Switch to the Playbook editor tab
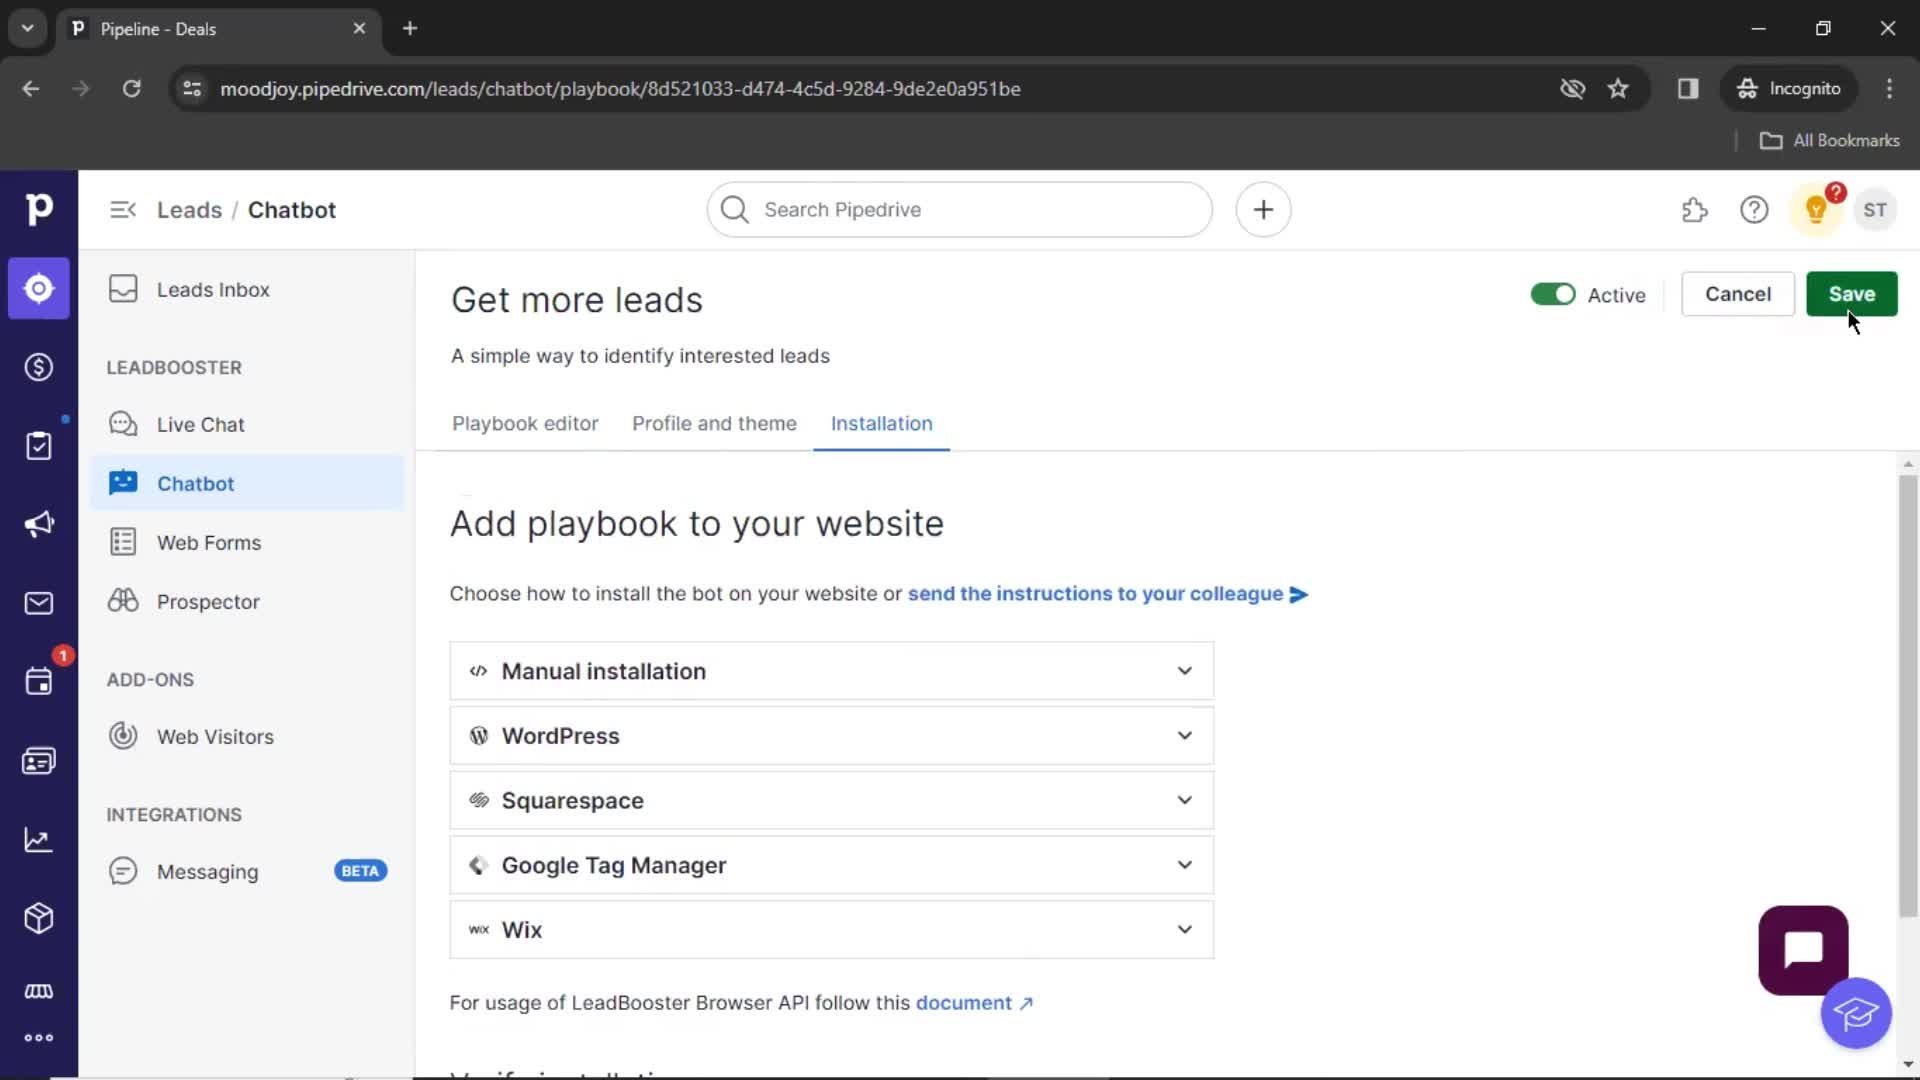 click(525, 423)
